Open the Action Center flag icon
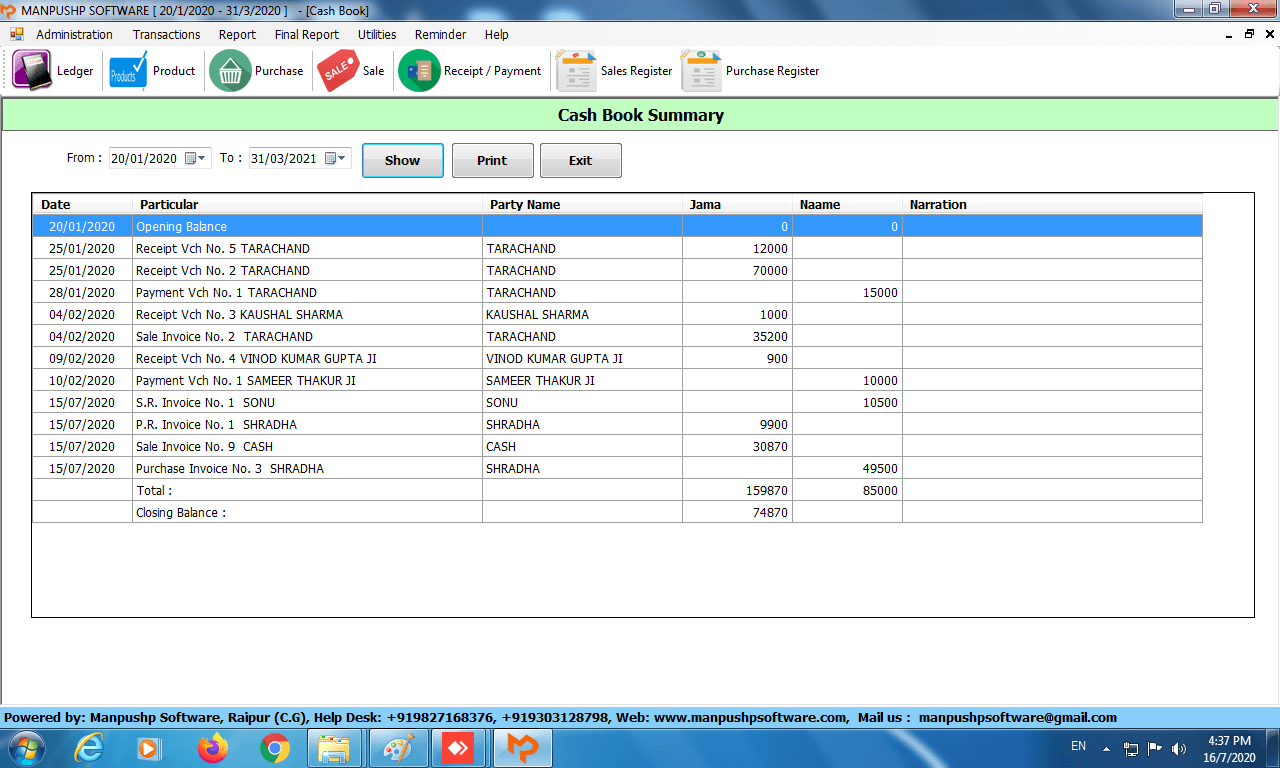This screenshot has height=768, width=1280. pos(1155,748)
